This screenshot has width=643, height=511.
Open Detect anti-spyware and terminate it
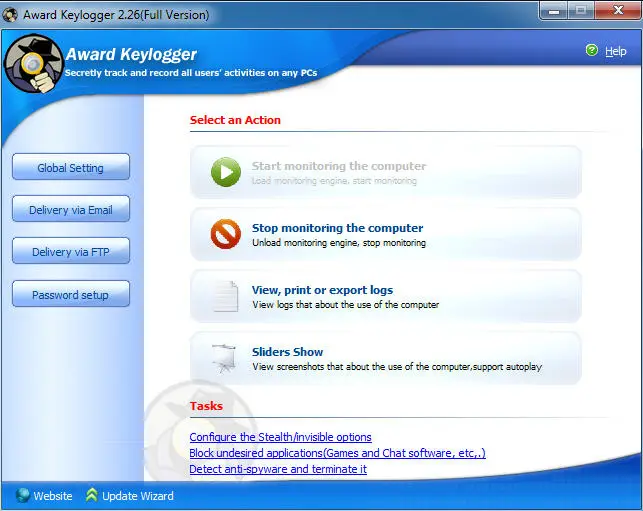pyautogui.click(x=278, y=469)
